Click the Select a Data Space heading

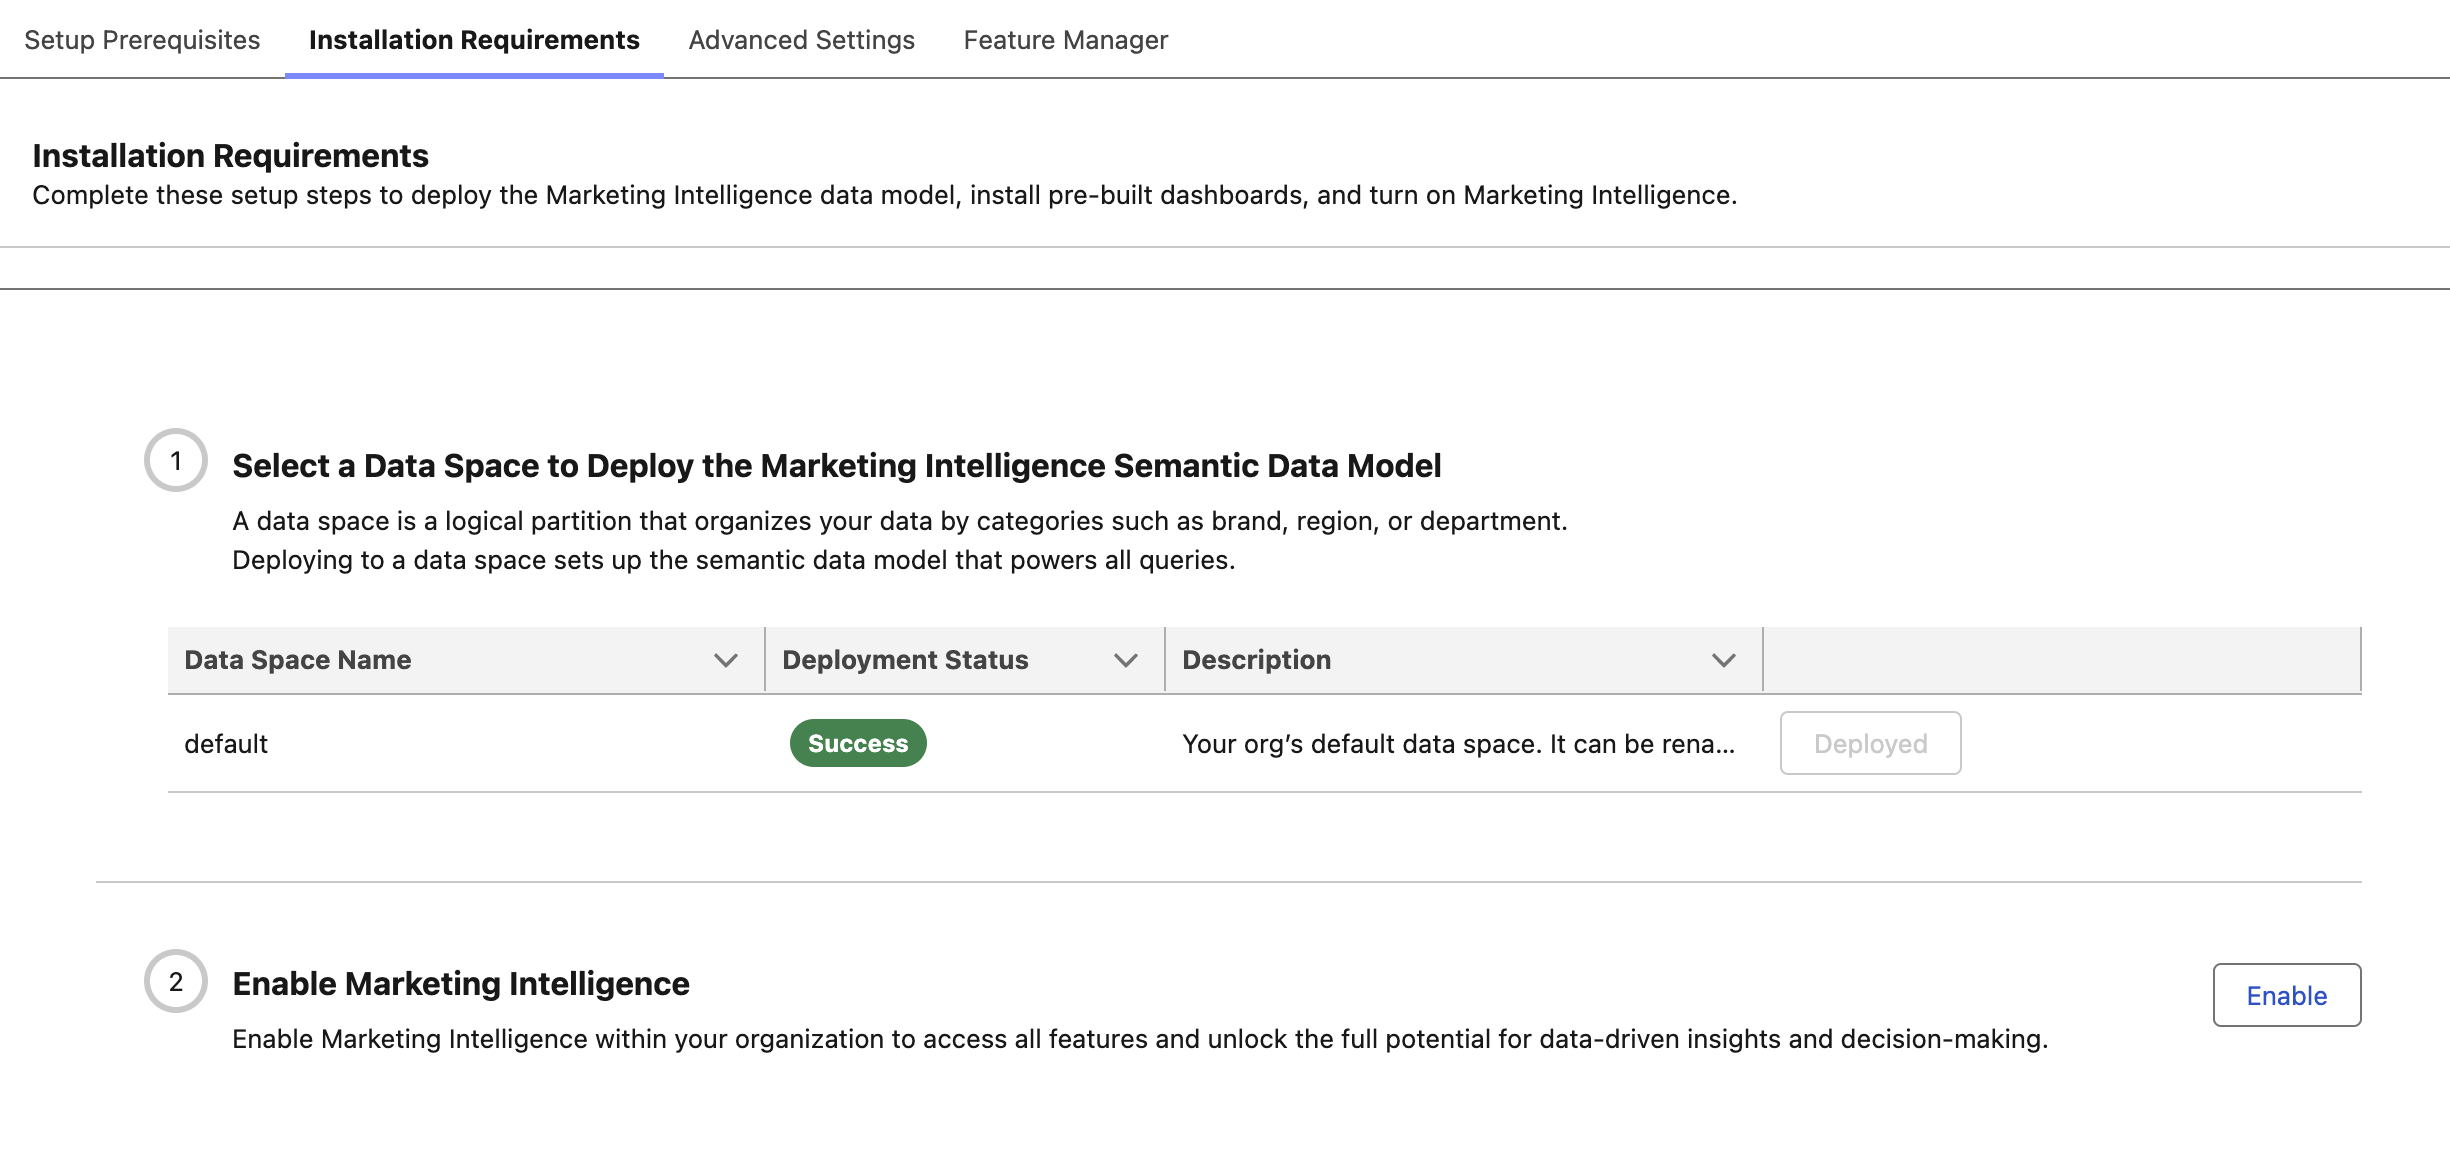836,464
